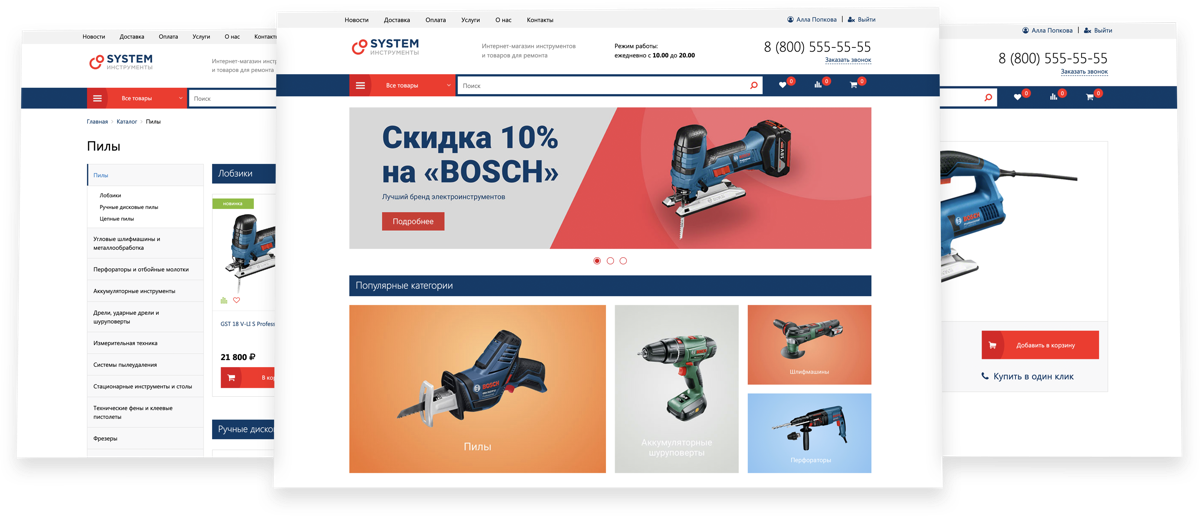Open cart icon in the right window header
Image resolution: width=1200 pixels, height=516 pixels.
tap(1089, 97)
